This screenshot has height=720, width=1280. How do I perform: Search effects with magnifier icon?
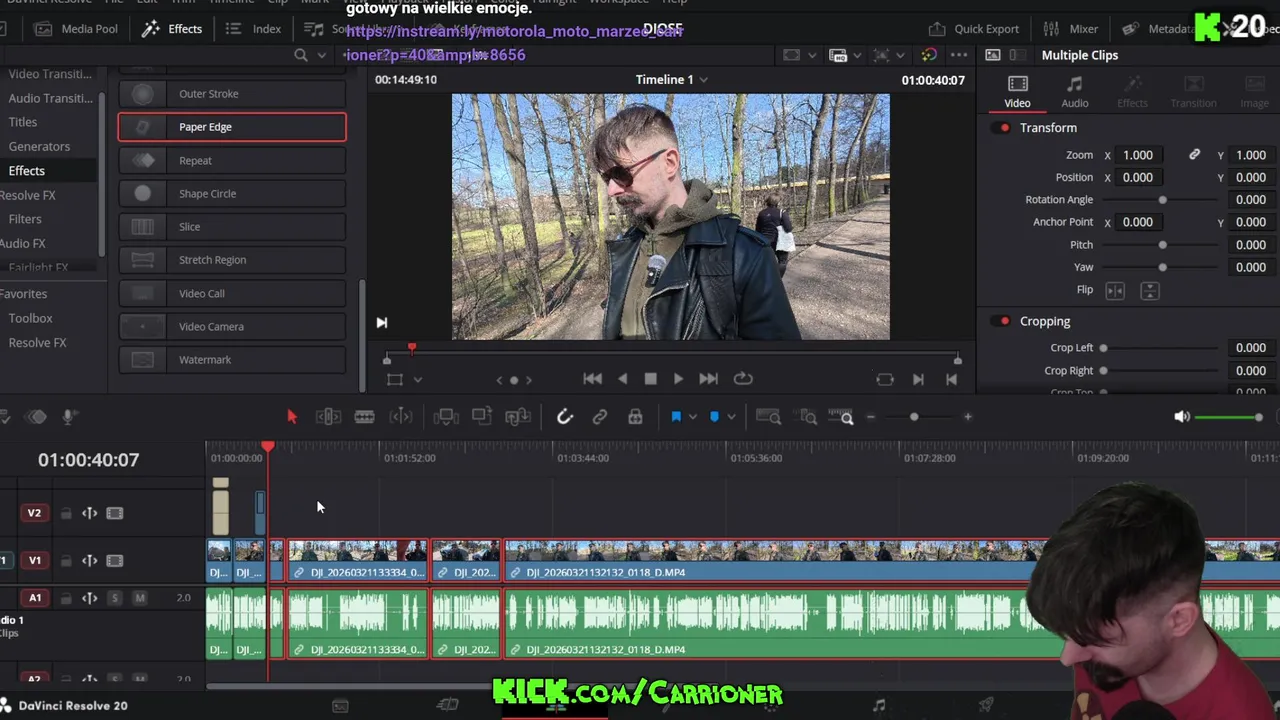tap(300, 55)
